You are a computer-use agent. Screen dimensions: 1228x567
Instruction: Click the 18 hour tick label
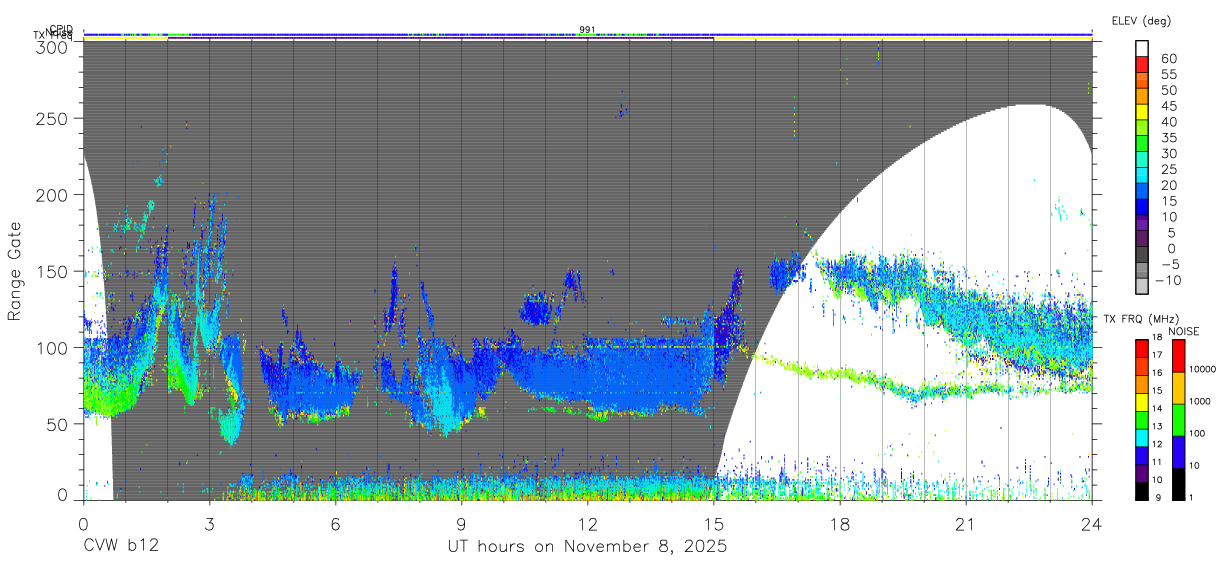point(839,523)
